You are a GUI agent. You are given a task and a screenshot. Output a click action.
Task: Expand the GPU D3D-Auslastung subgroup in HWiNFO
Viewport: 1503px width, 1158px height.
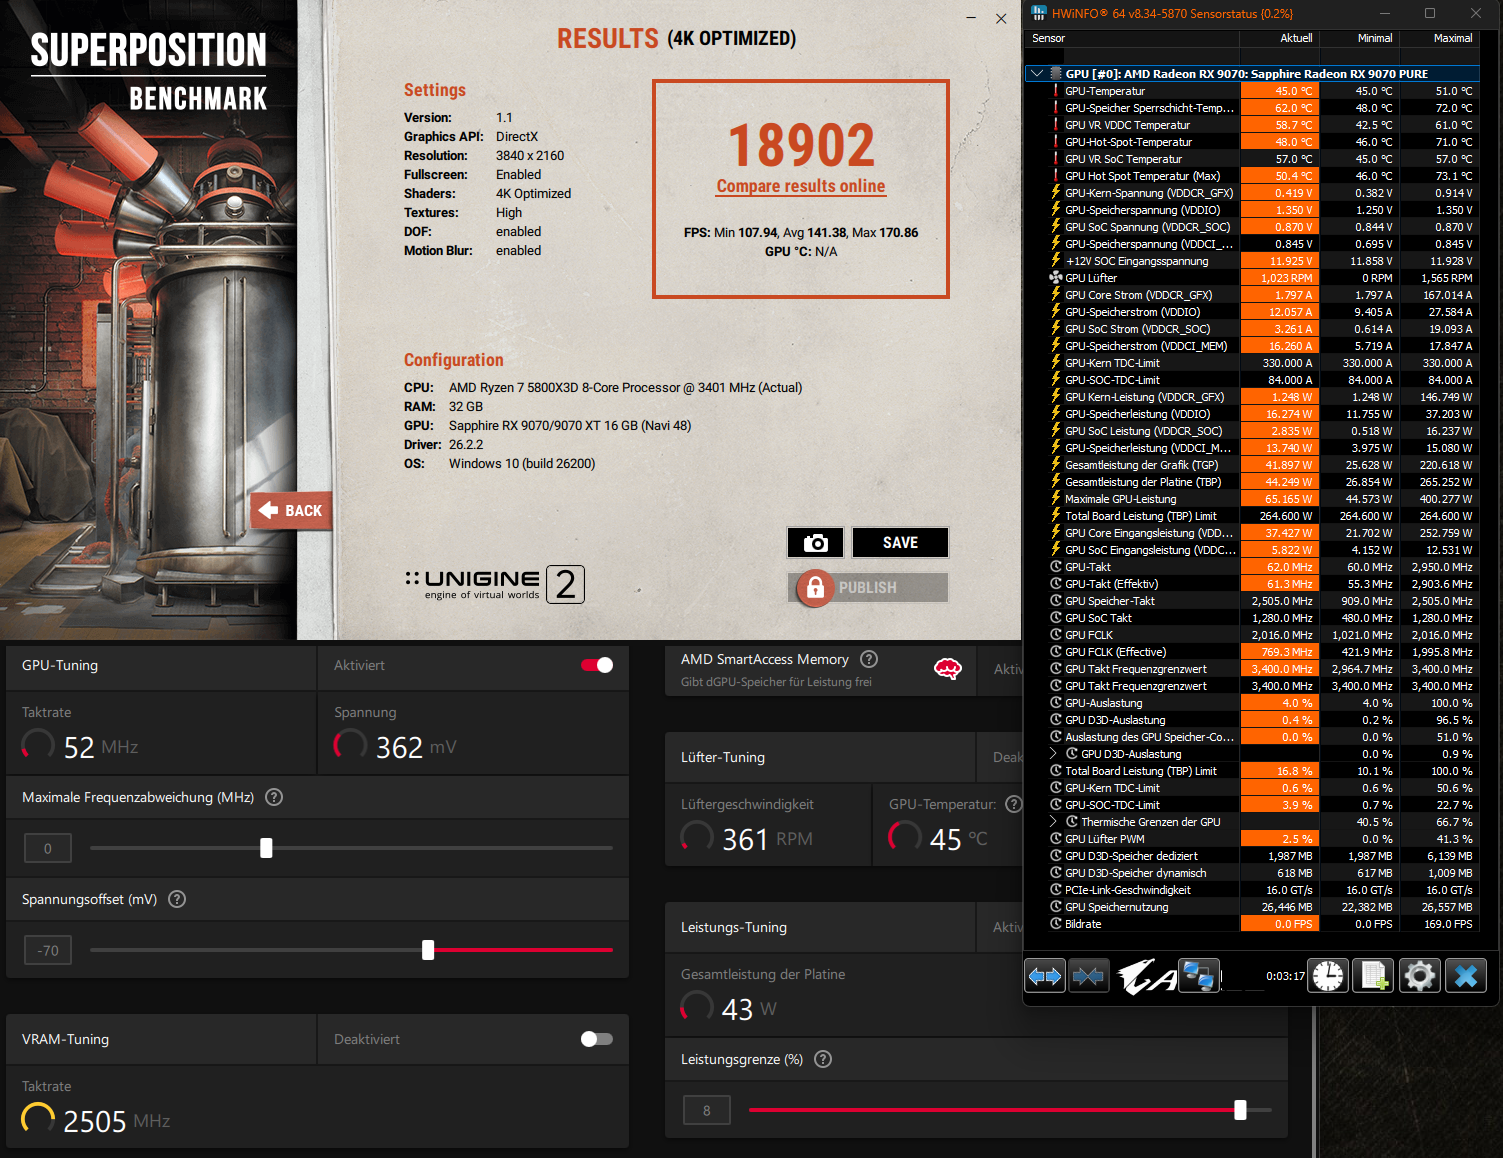1053,754
